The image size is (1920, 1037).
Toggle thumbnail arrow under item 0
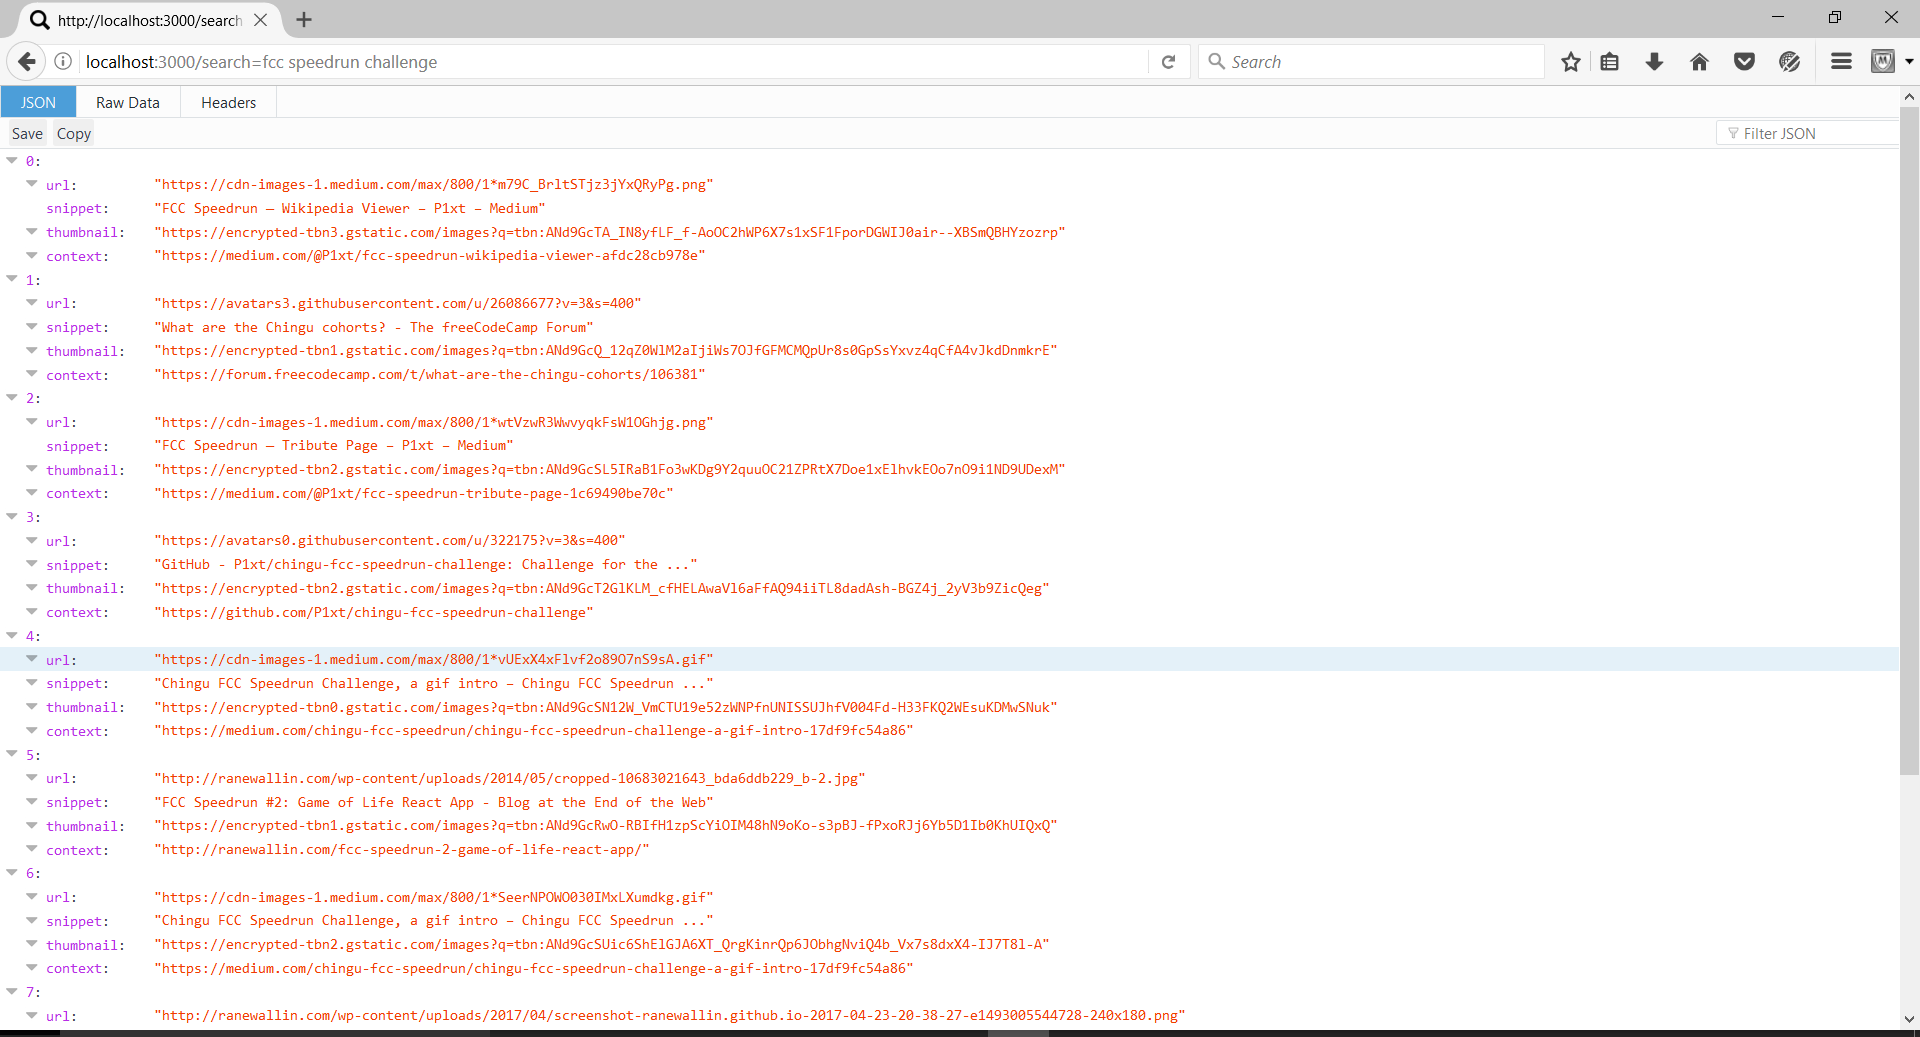coord(32,232)
